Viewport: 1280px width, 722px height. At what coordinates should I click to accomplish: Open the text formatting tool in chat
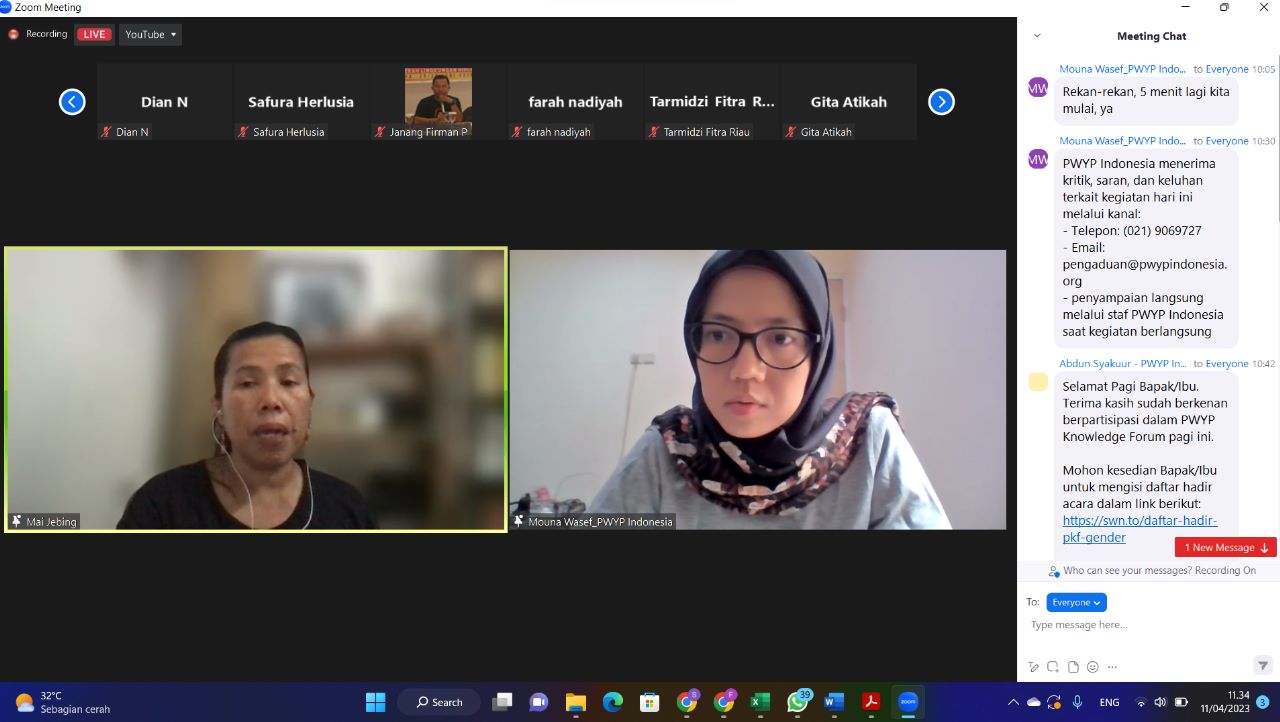1033,667
